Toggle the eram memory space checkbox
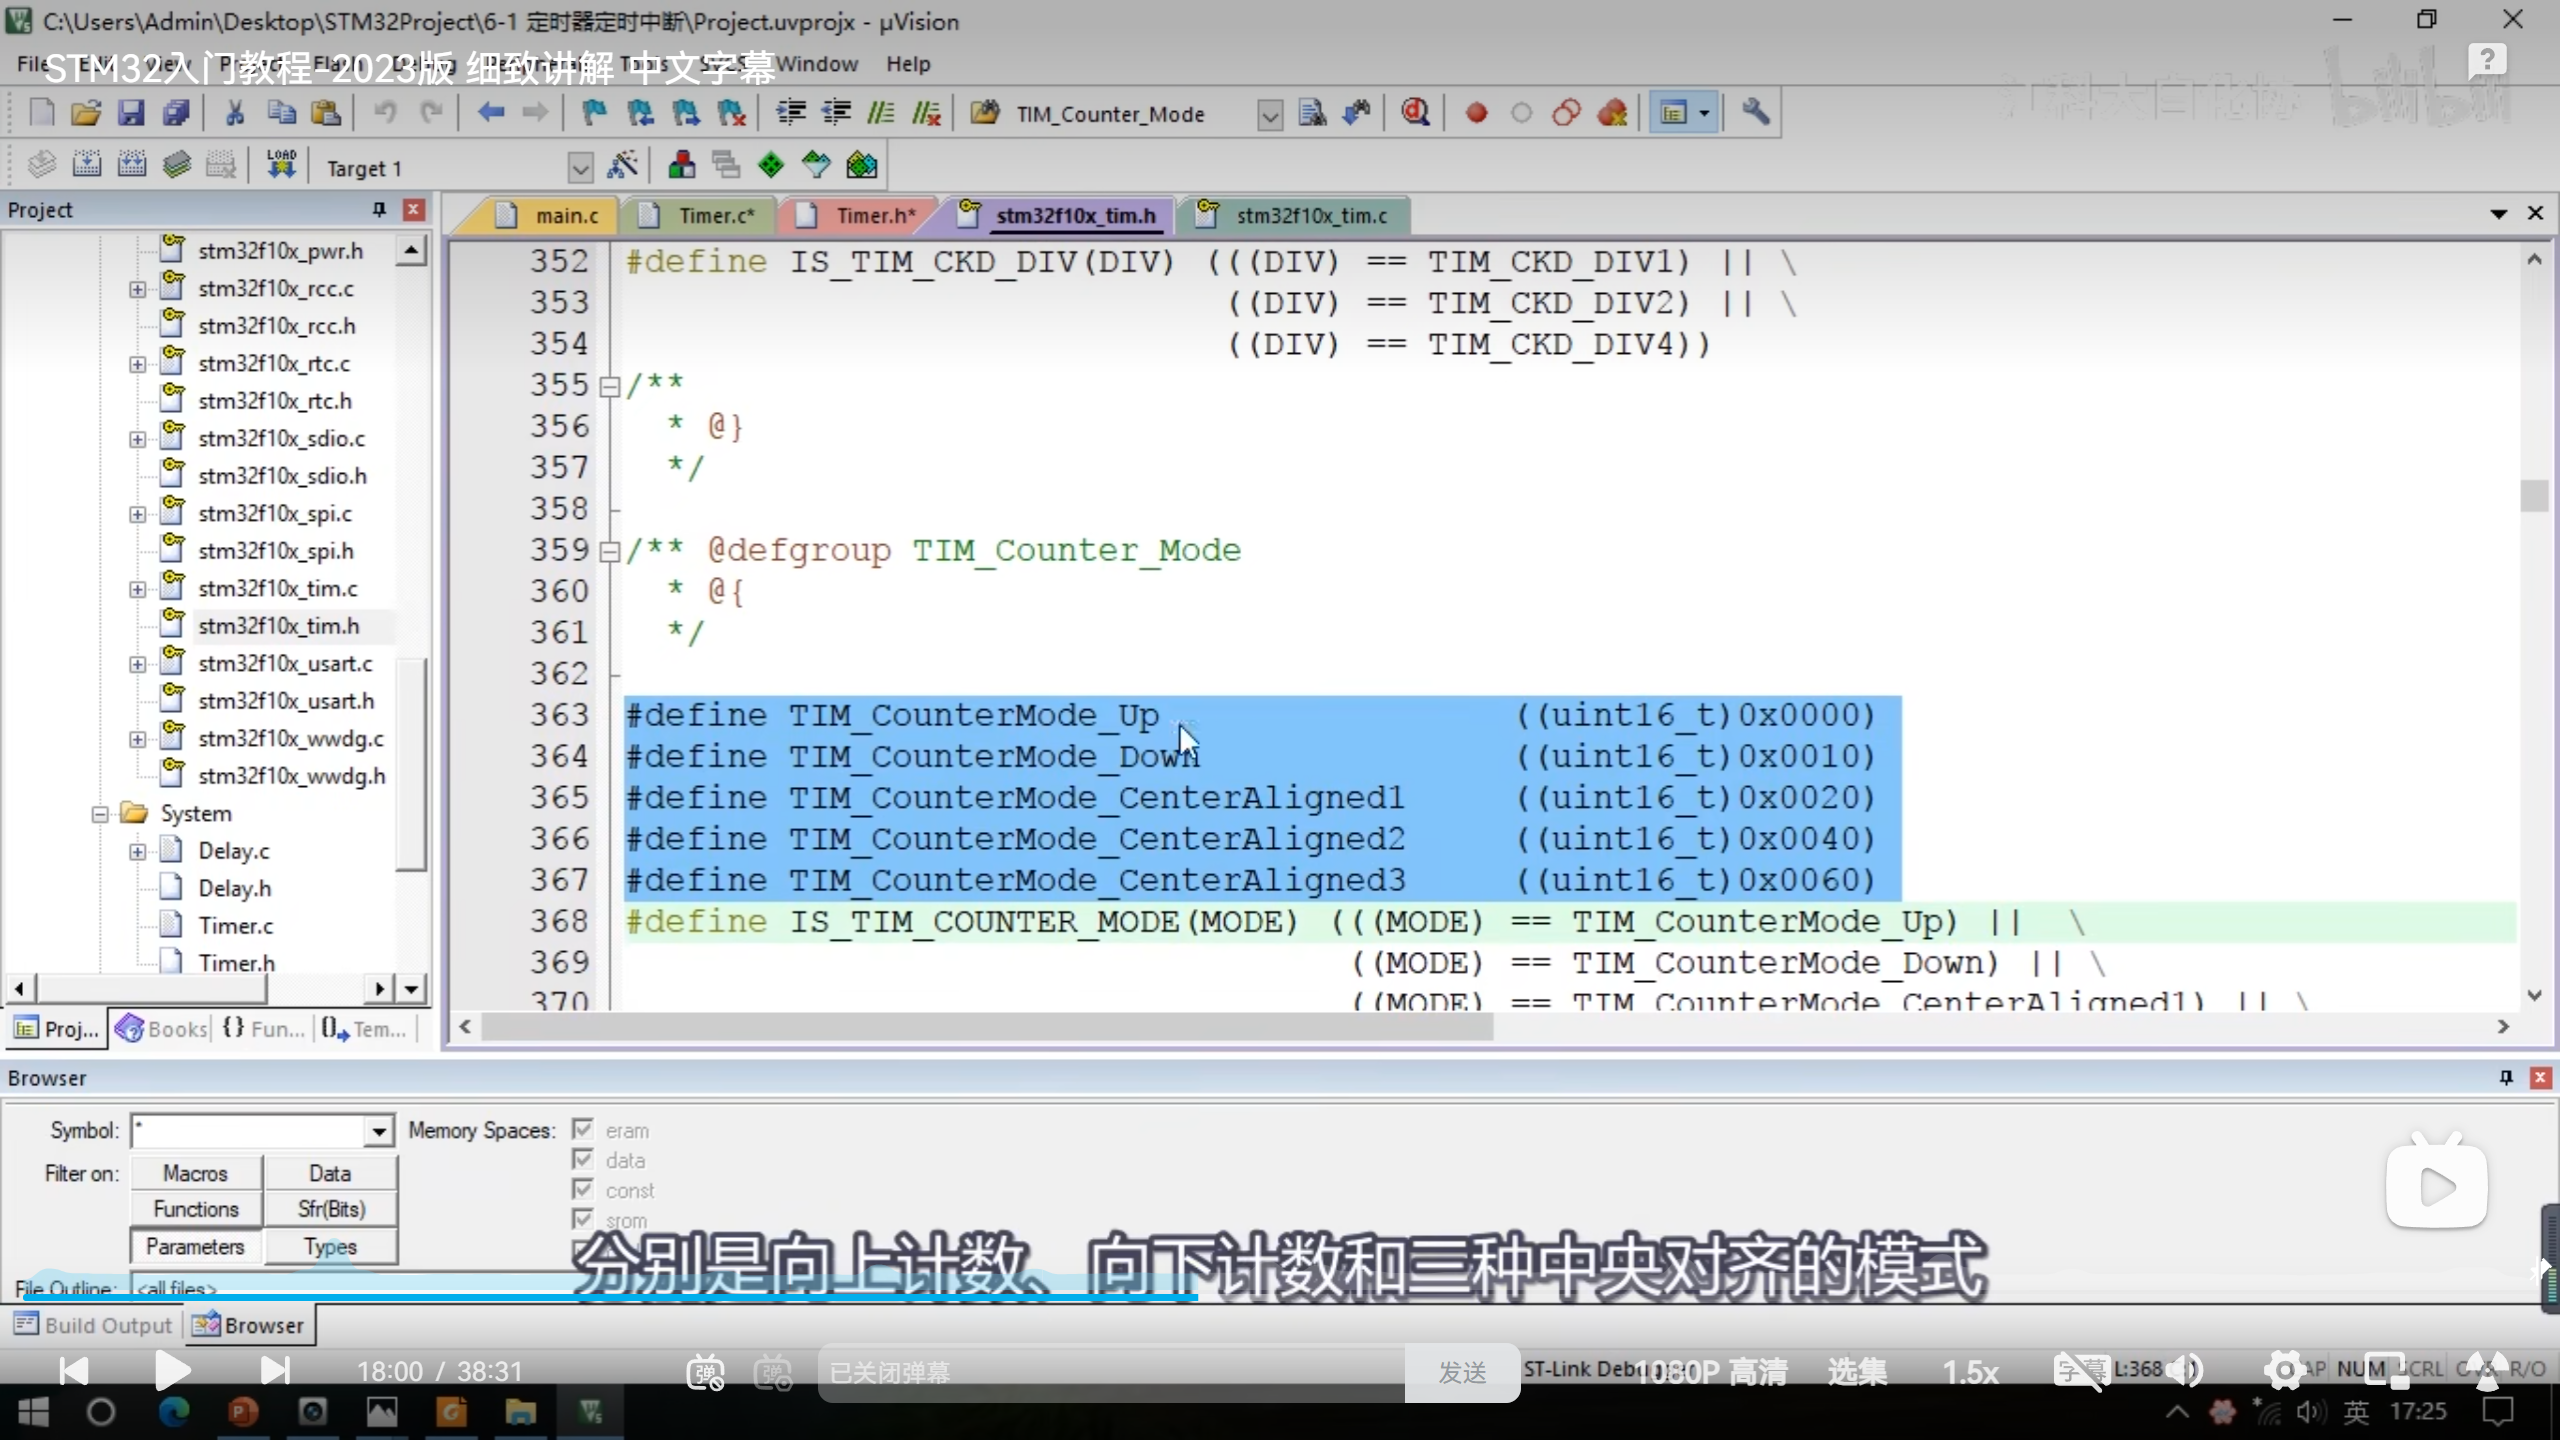The width and height of the screenshot is (2560, 1440). click(x=583, y=1130)
